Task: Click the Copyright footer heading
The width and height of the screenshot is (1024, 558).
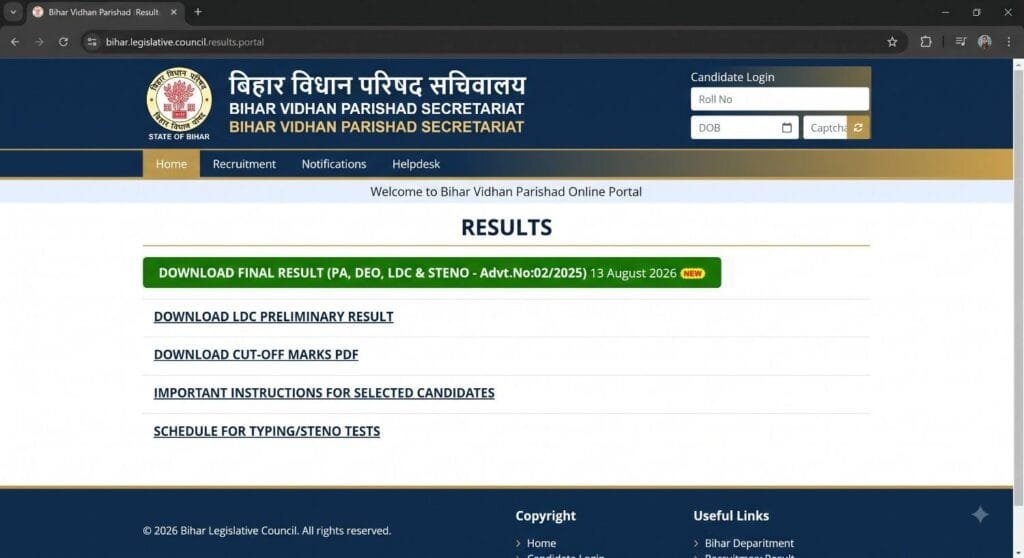Action: [545, 516]
